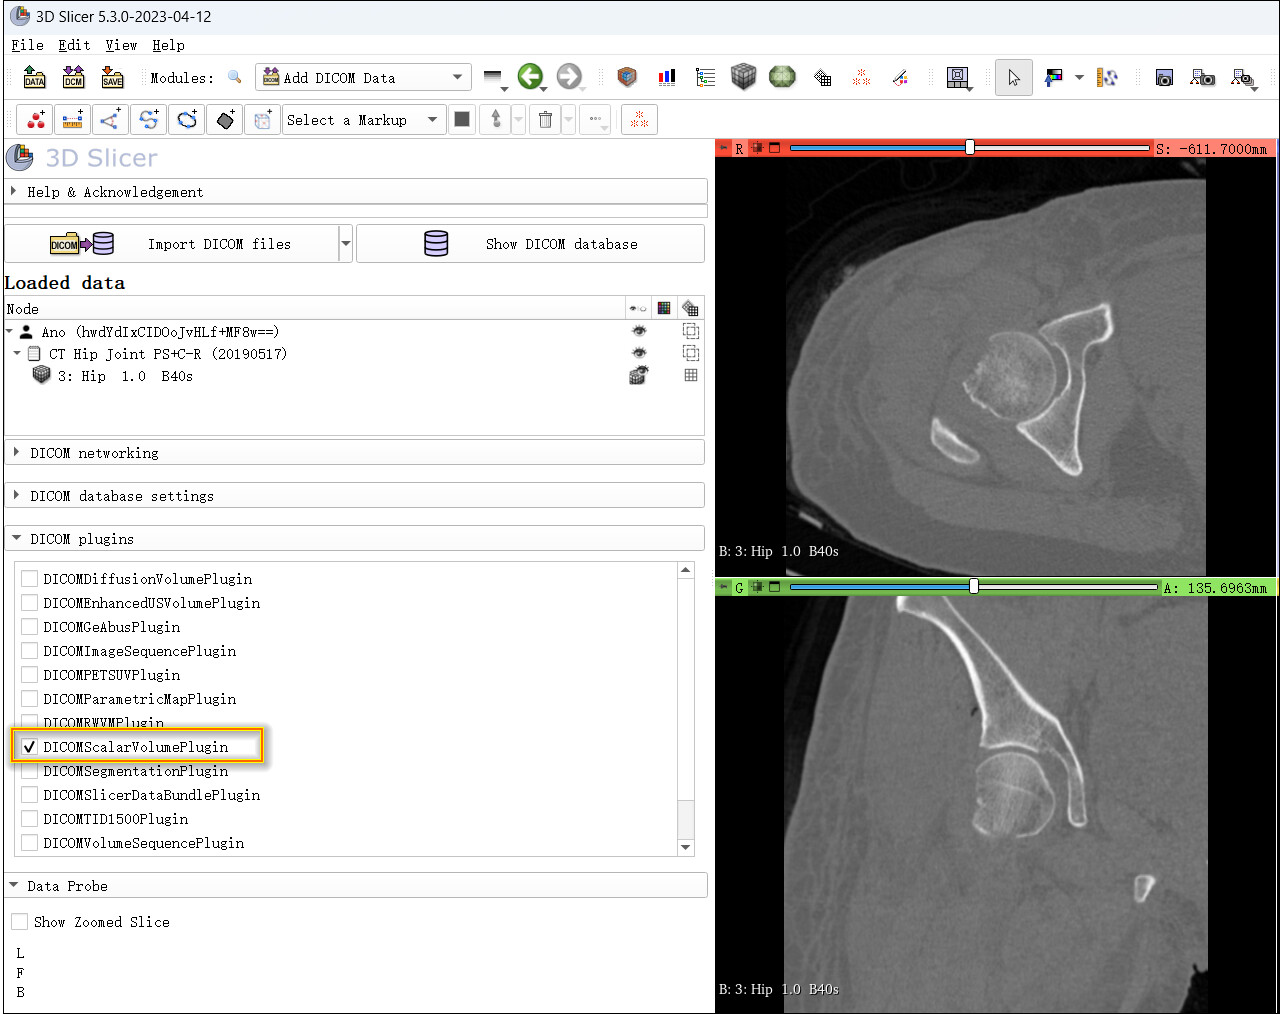Open the Add DICOM Data module dropdown
1280x1014 pixels.
tap(363, 77)
